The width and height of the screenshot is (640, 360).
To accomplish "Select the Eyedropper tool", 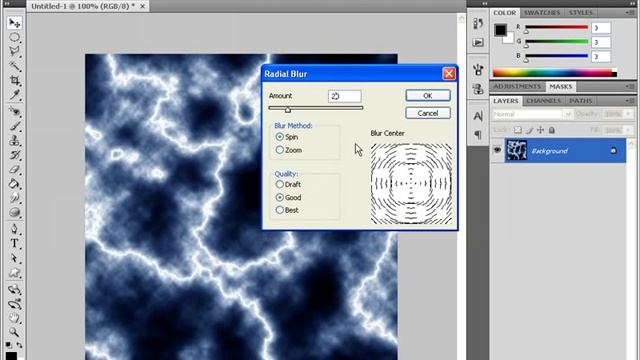I will pos(14,95).
